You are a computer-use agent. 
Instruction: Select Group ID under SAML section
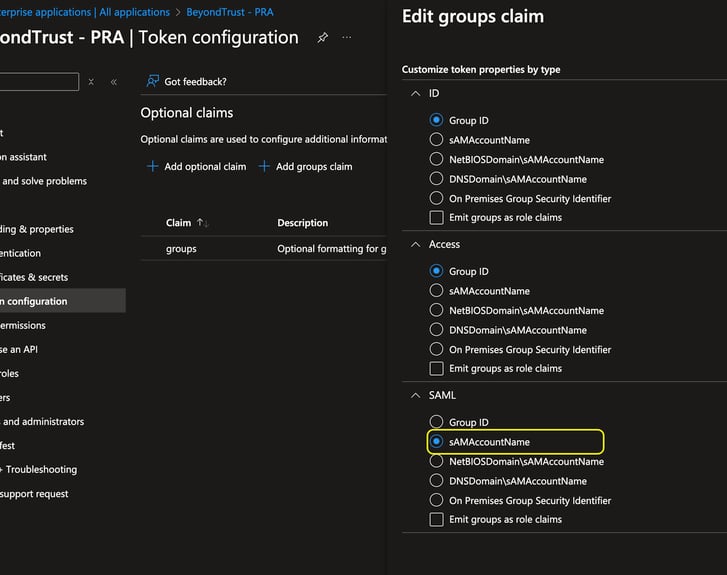(x=436, y=422)
